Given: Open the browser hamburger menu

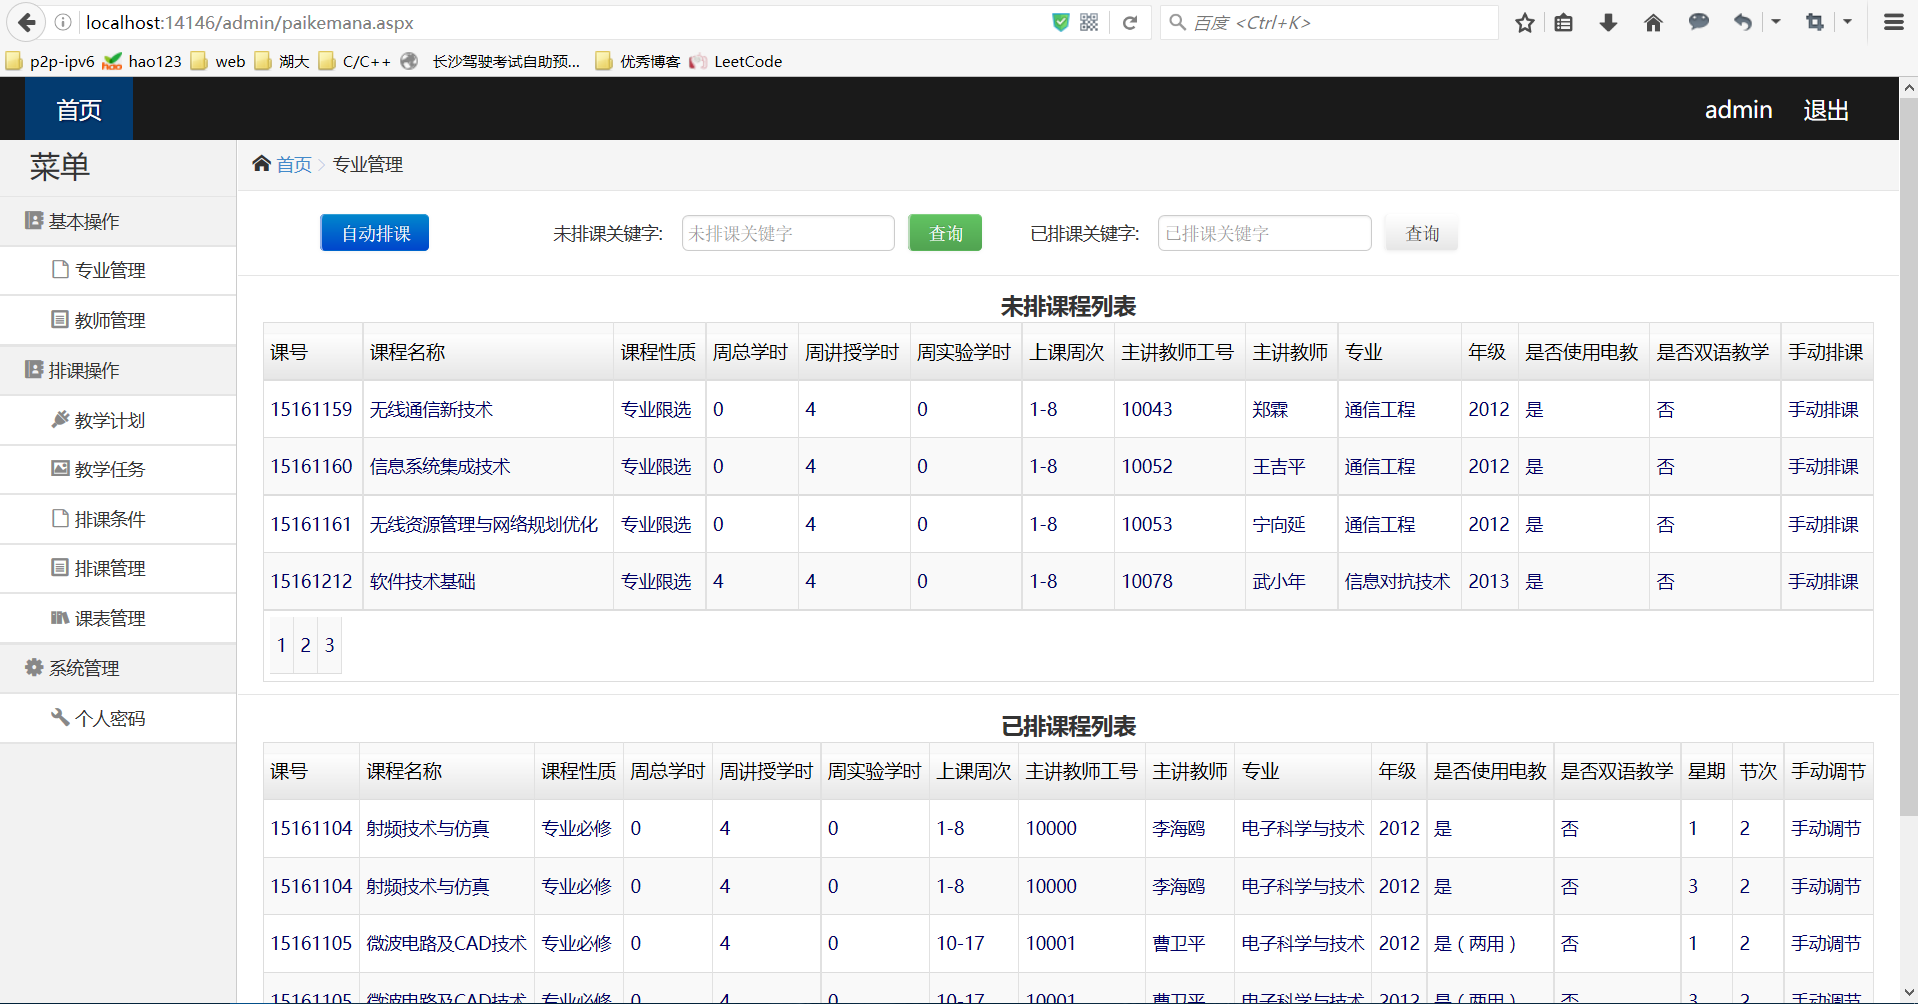Looking at the screenshot, I should pos(1894,22).
